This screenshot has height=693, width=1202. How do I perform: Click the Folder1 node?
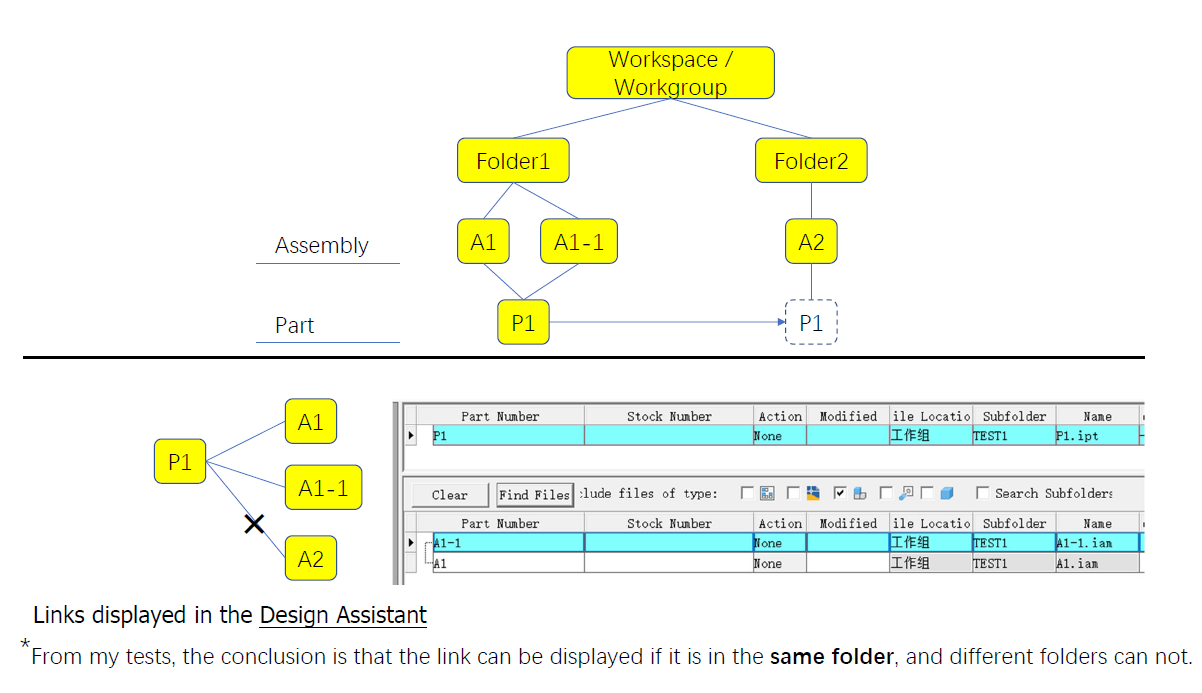point(513,161)
